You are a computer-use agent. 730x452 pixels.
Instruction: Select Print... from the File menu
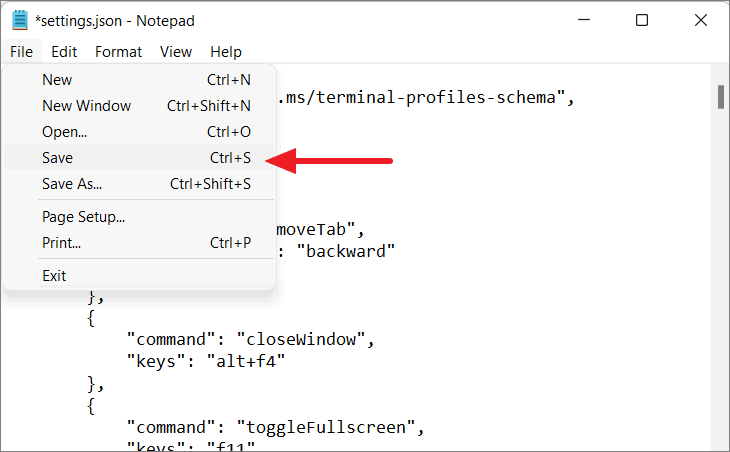pyautogui.click(x=139, y=243)
